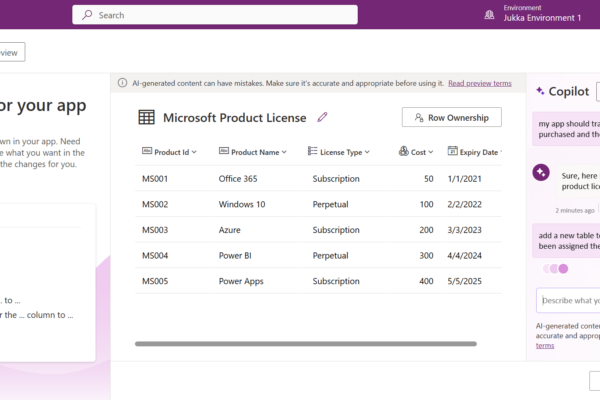Click the Search field in the top bar

coord(215,15)
